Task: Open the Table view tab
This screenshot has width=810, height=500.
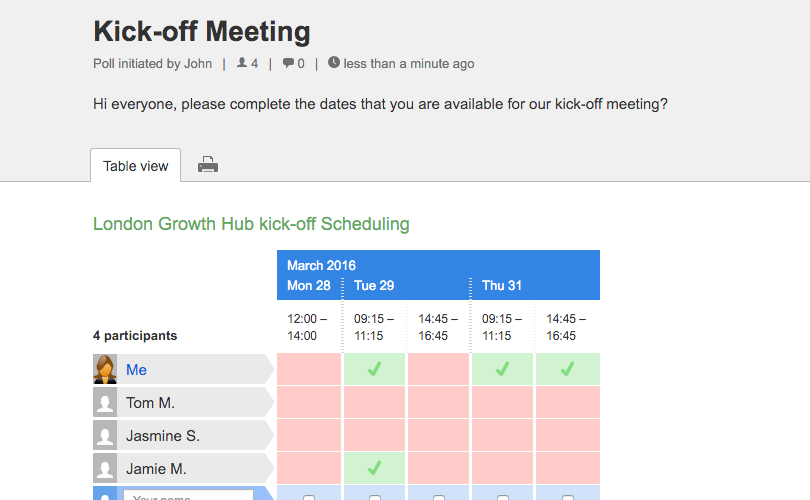Action: click(135, 166)
